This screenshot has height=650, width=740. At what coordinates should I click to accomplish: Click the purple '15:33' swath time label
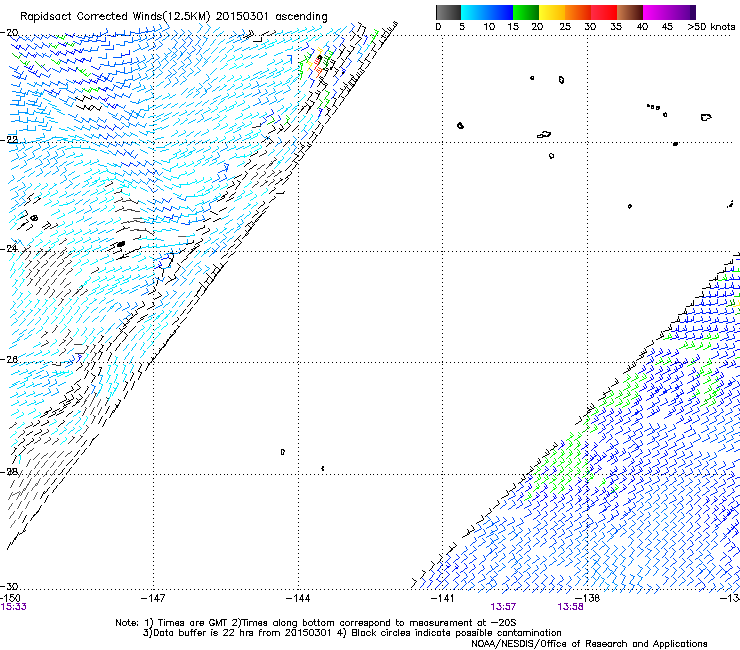pyautogui.click(x=14, y=607)
